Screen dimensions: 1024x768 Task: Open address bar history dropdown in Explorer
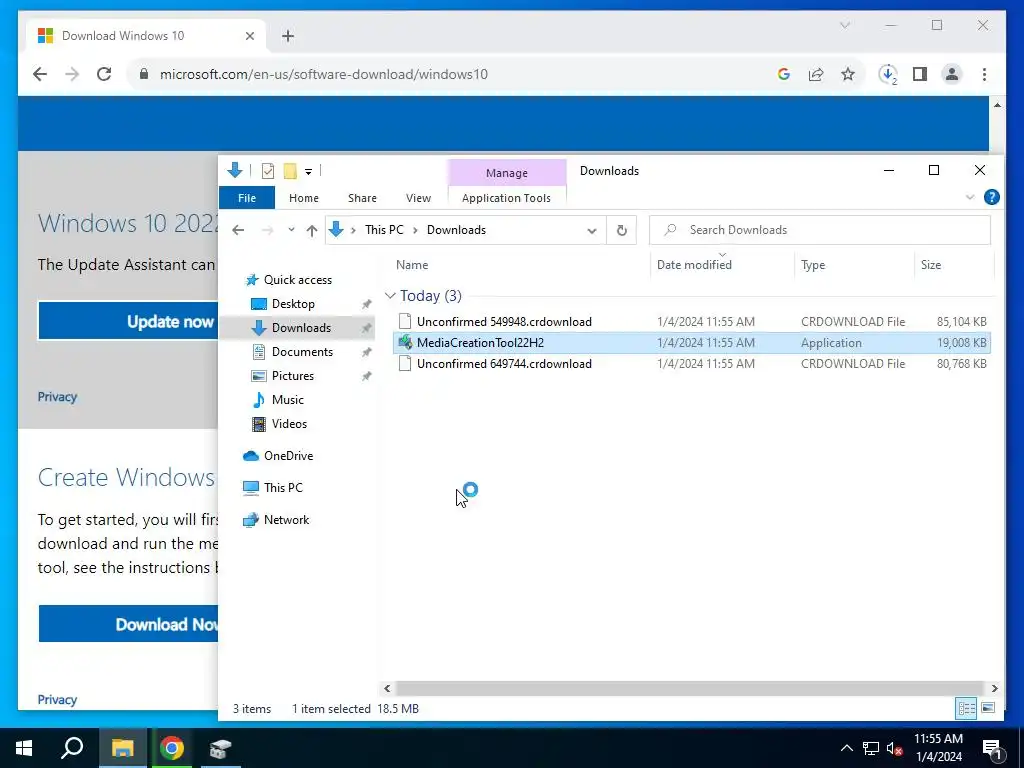pos(592,231)
